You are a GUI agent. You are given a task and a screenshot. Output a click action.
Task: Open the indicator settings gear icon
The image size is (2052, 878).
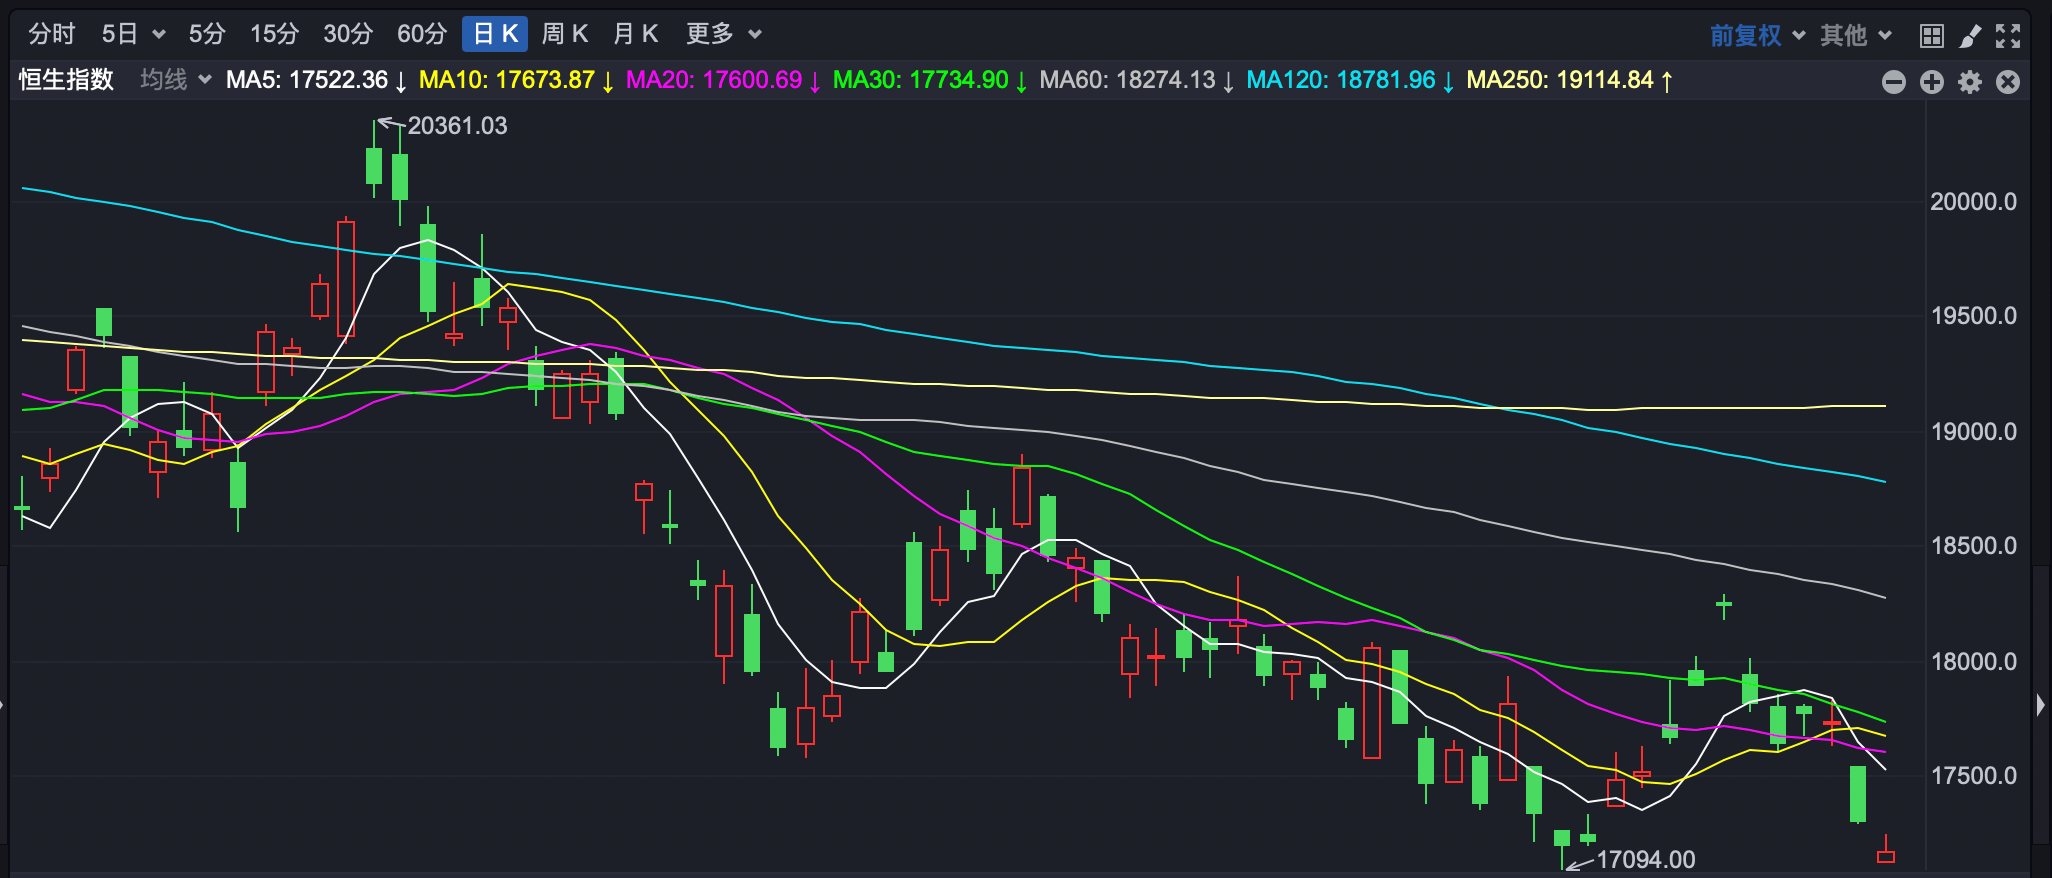(x=1970, y=82)
